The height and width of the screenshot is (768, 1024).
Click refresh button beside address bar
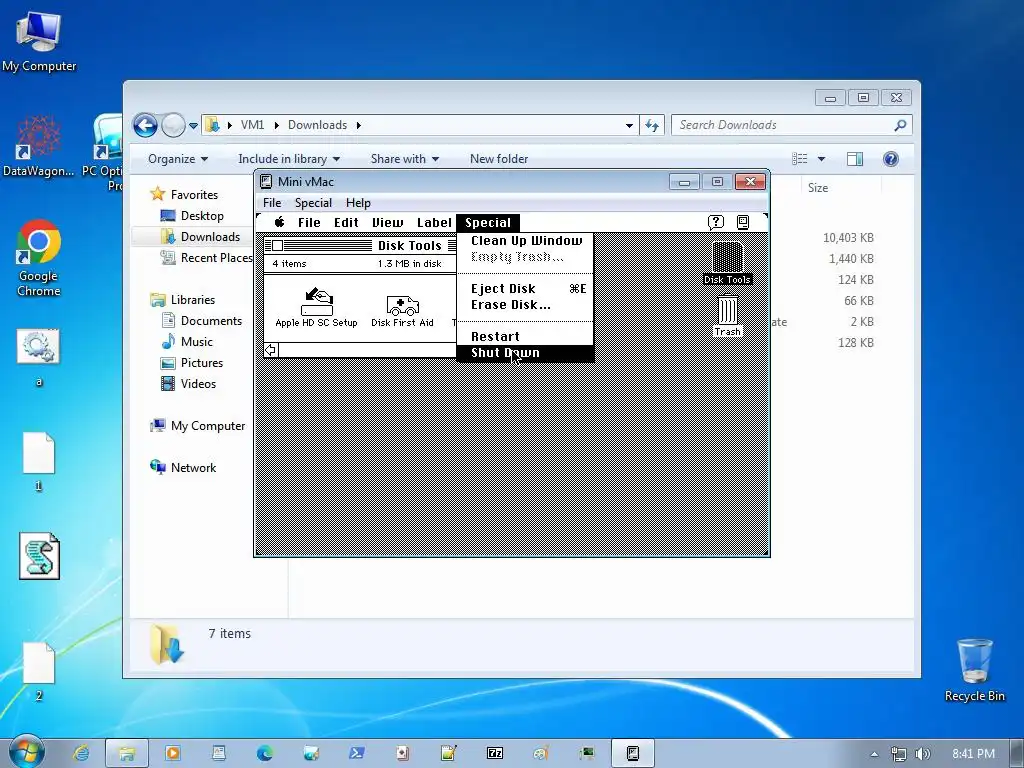652,125
